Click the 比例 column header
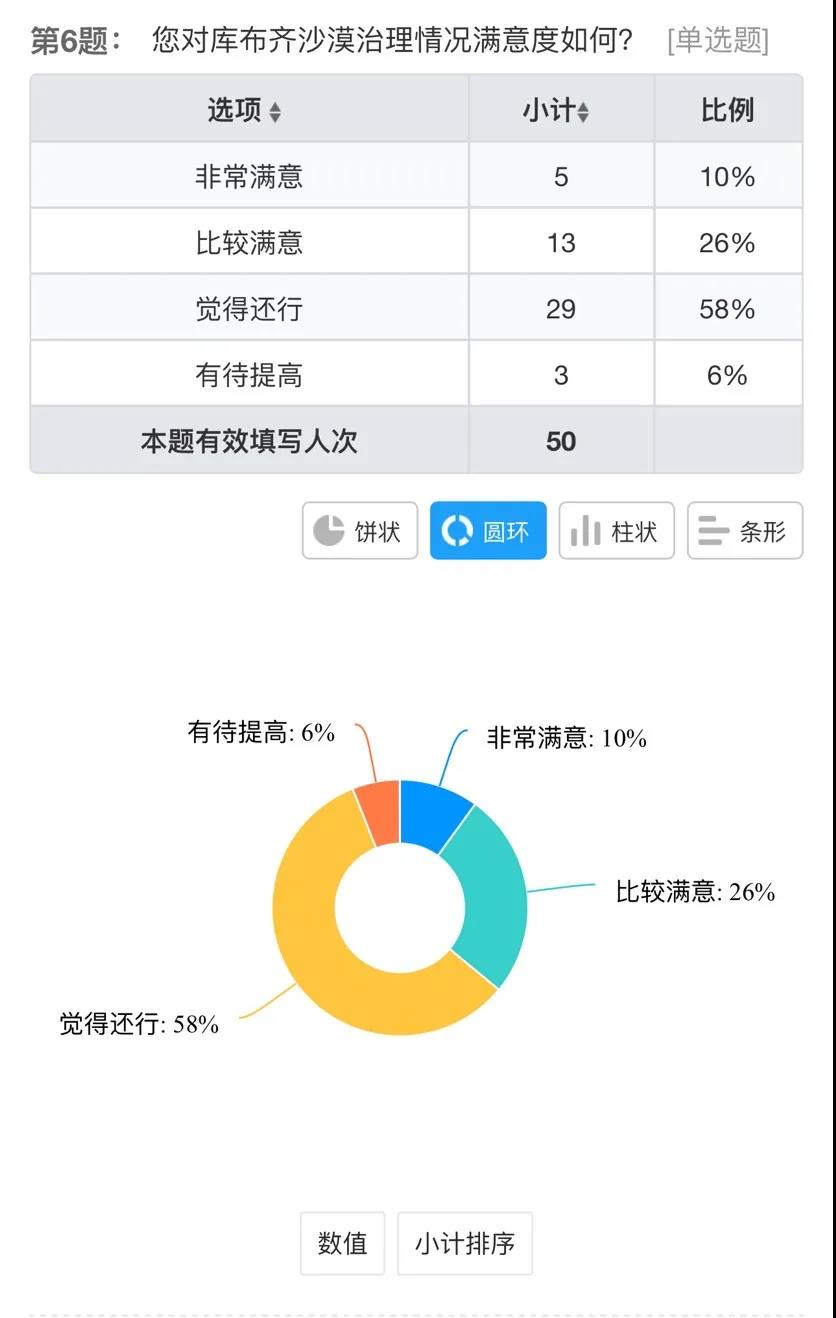Image resolution: width=836 pixels, height=1318 pixels. click(x=728, y=110)
